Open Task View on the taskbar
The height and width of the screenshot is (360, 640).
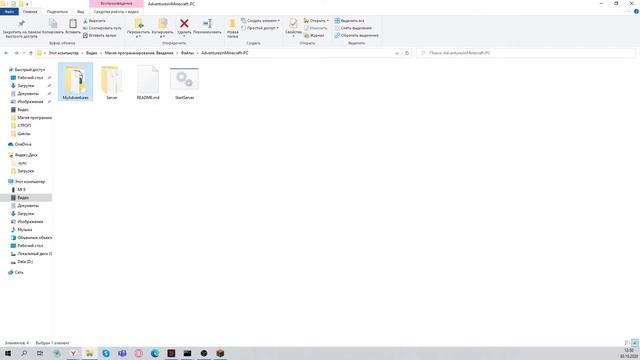[40, 353]
